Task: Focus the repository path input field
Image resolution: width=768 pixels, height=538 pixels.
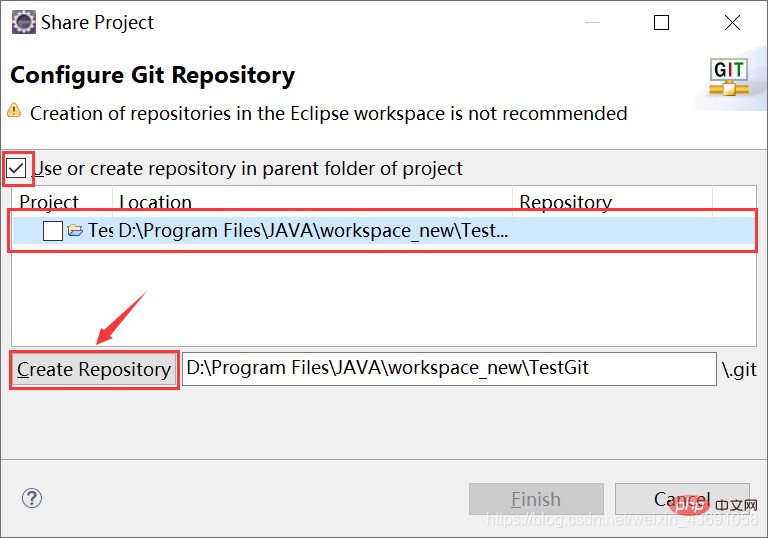Action: pos(449,368)
